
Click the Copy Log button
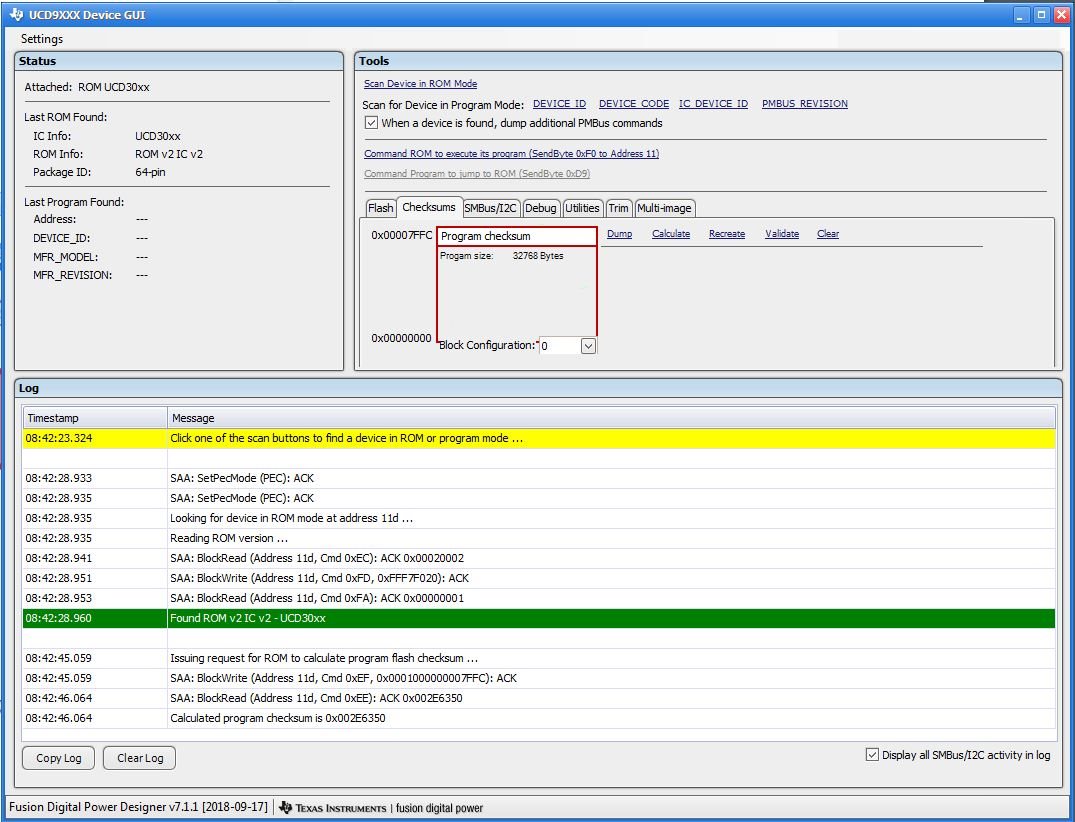[x=58, y=758]
